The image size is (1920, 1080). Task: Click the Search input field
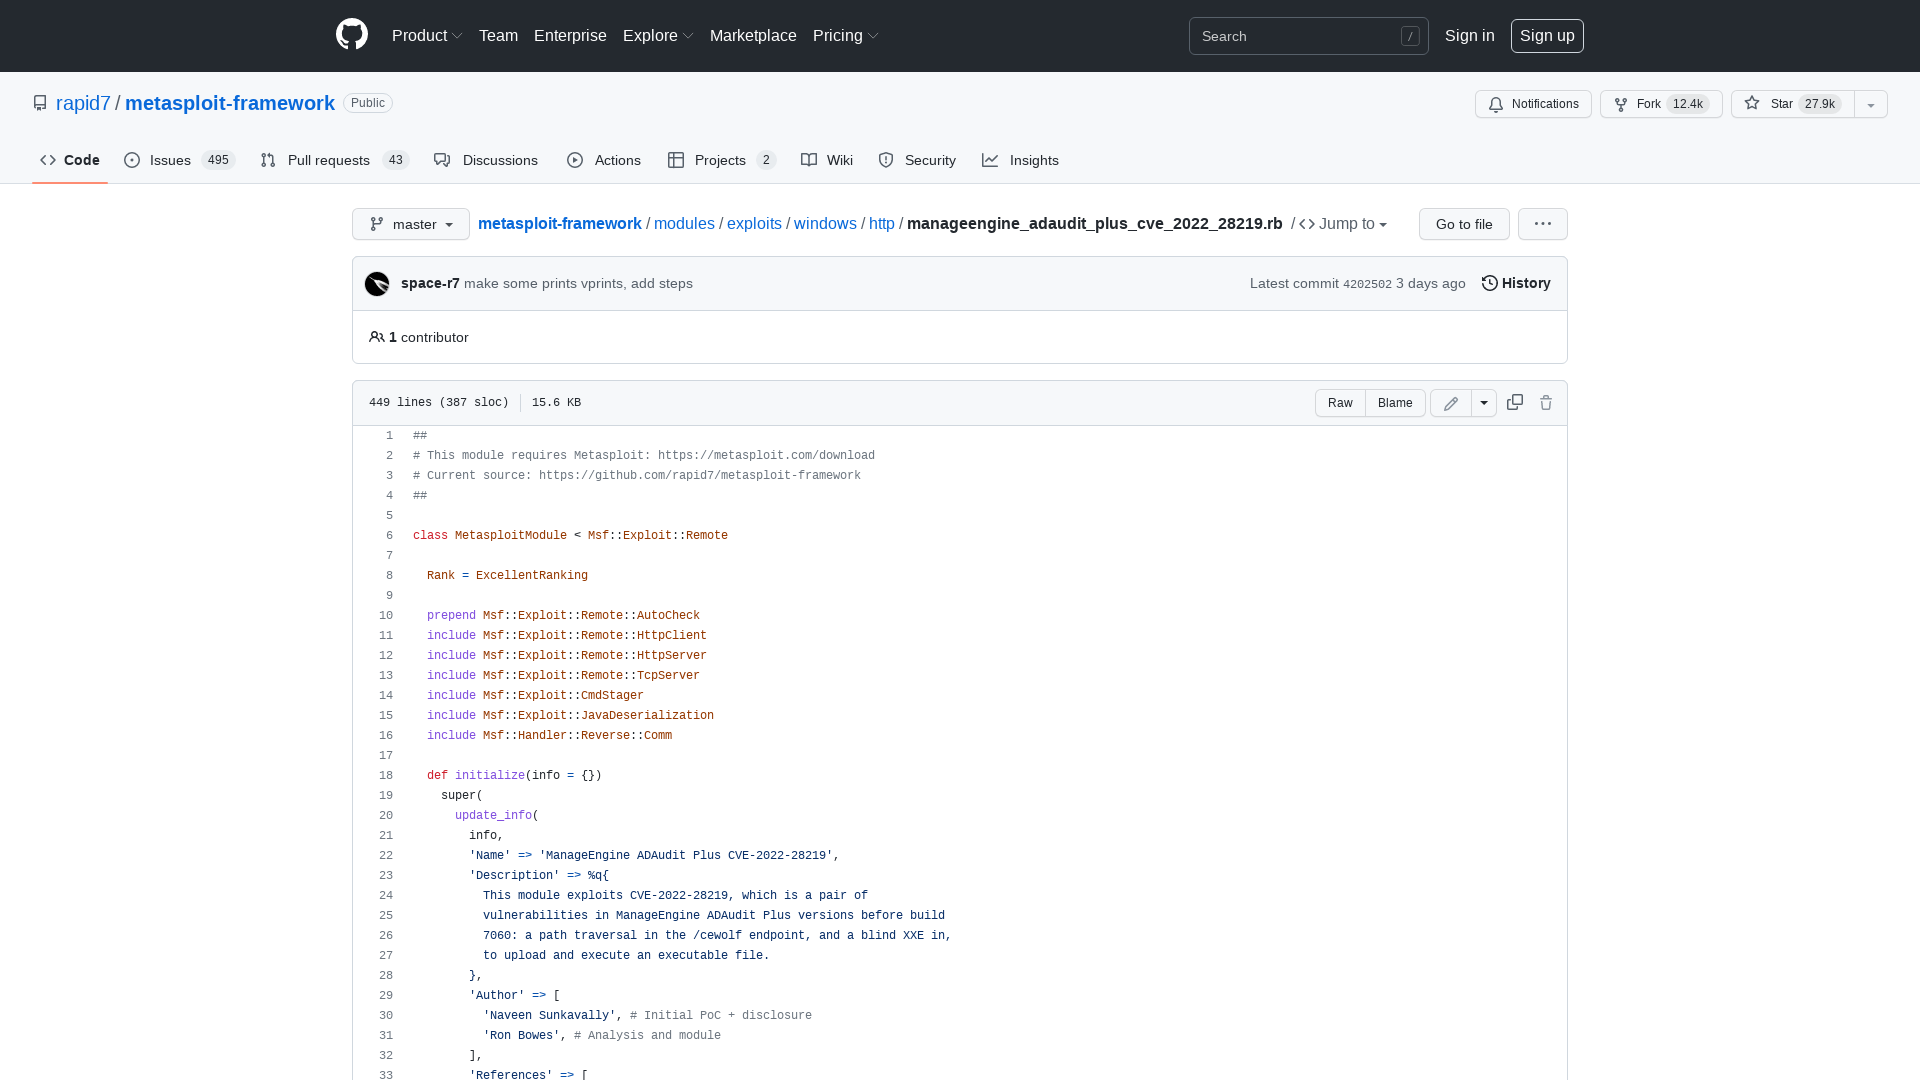pyautogui.click(x=1300, y=36)
